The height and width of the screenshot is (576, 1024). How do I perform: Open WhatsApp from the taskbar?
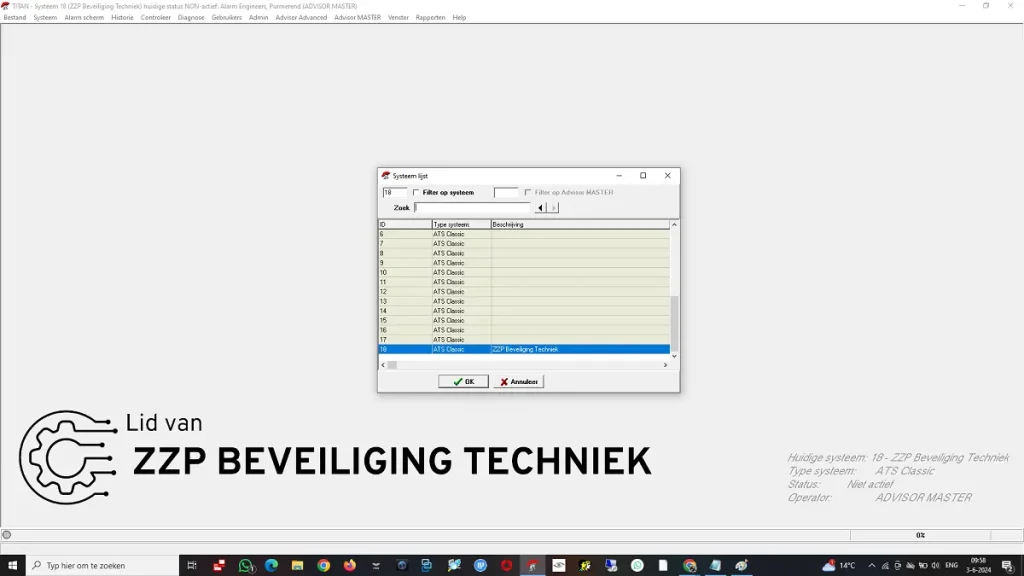246,565
